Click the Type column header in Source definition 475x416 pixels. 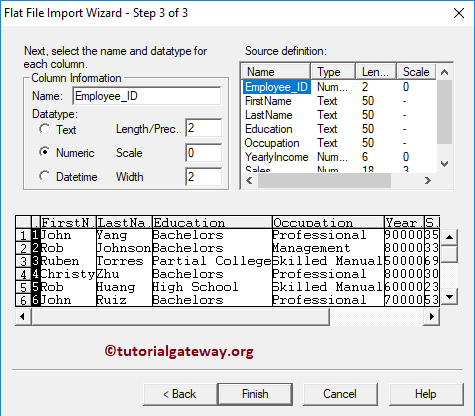333,72
